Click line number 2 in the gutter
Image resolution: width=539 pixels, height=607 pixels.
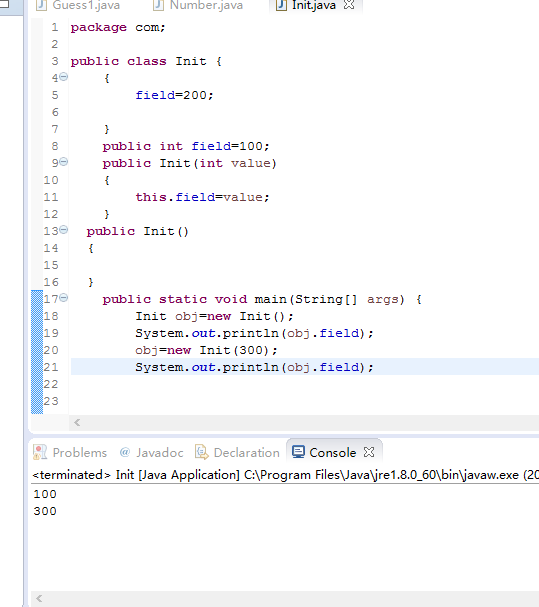click(x=55, y=44)
